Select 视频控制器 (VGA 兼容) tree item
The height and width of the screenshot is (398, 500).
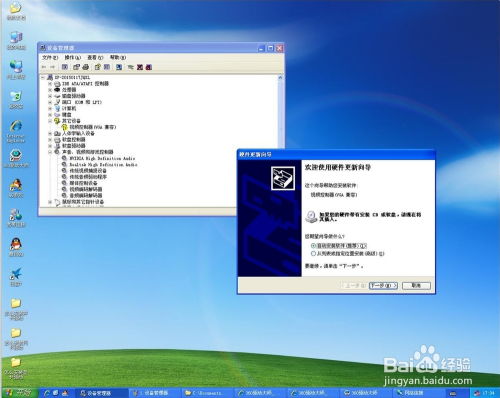coord(93,127)
